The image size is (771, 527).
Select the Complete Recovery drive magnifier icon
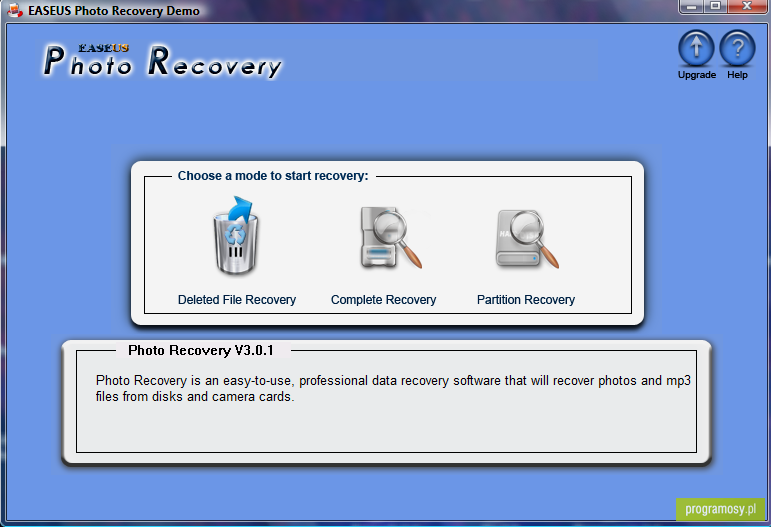pyautogui.click(x=390, y=237)
